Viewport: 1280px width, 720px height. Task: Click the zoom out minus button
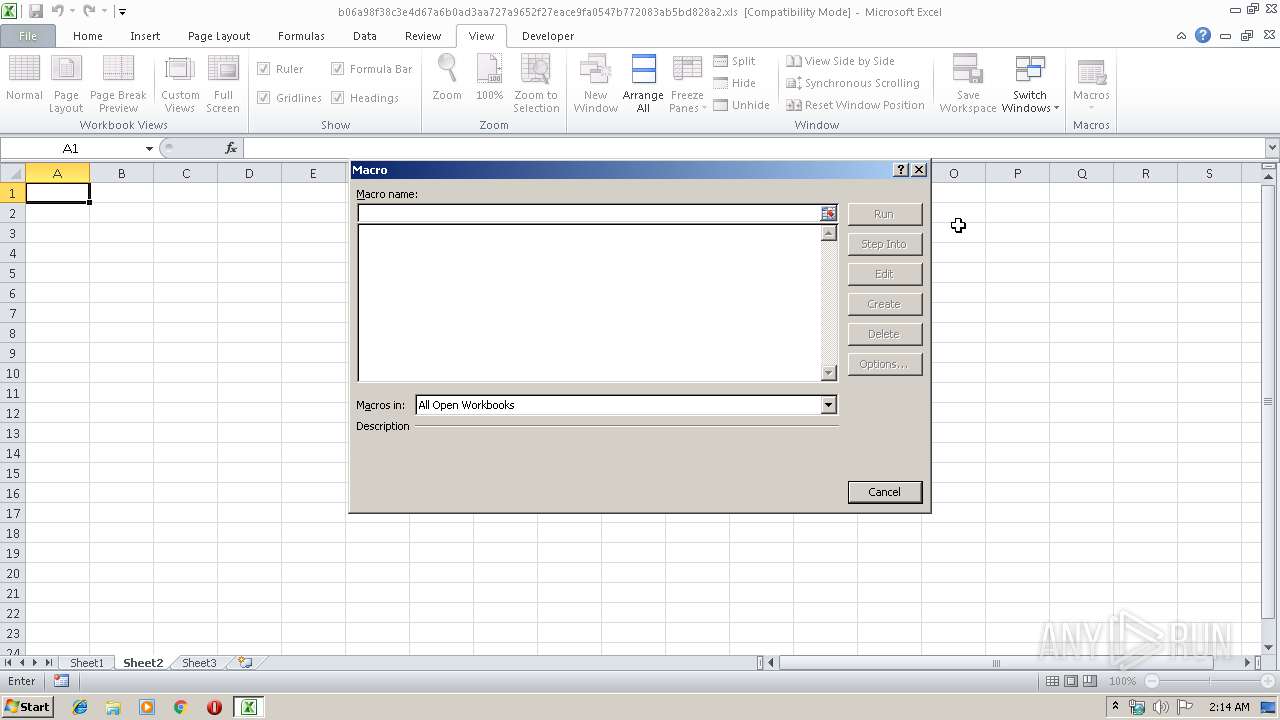tap(1152, 681)
